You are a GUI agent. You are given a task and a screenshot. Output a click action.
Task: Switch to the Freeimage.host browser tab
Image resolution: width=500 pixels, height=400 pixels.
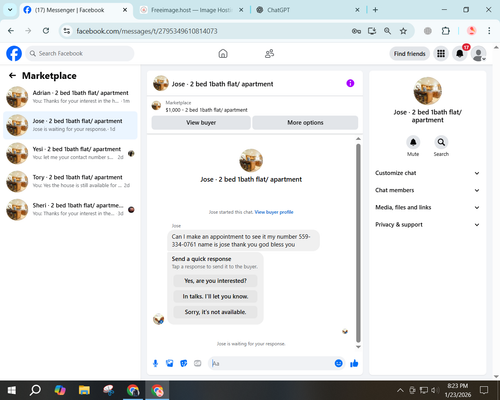point(191,10)
